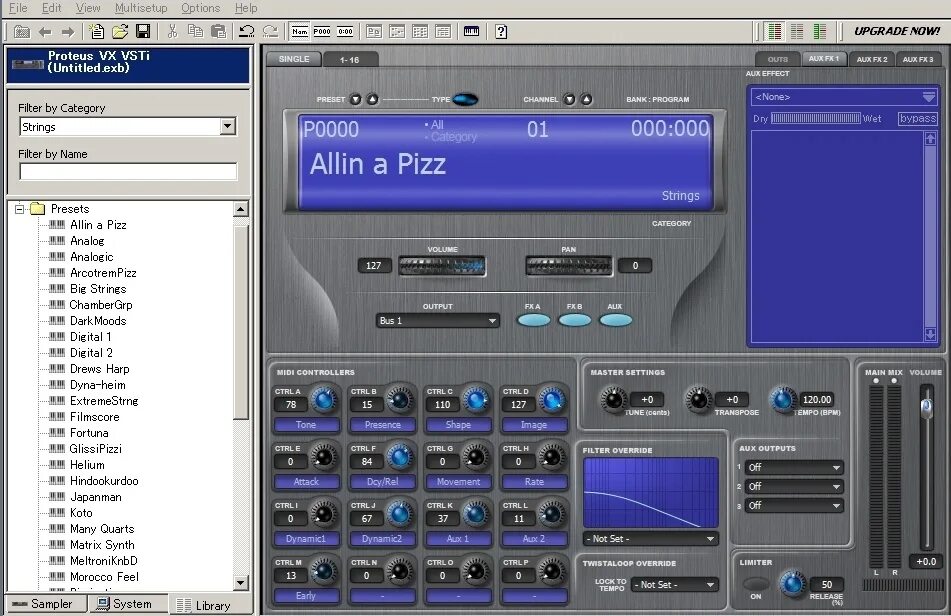The height and width of the screenshot is (616, 951).
Task: Toggle the FX B send button
Action: [574, 320]
